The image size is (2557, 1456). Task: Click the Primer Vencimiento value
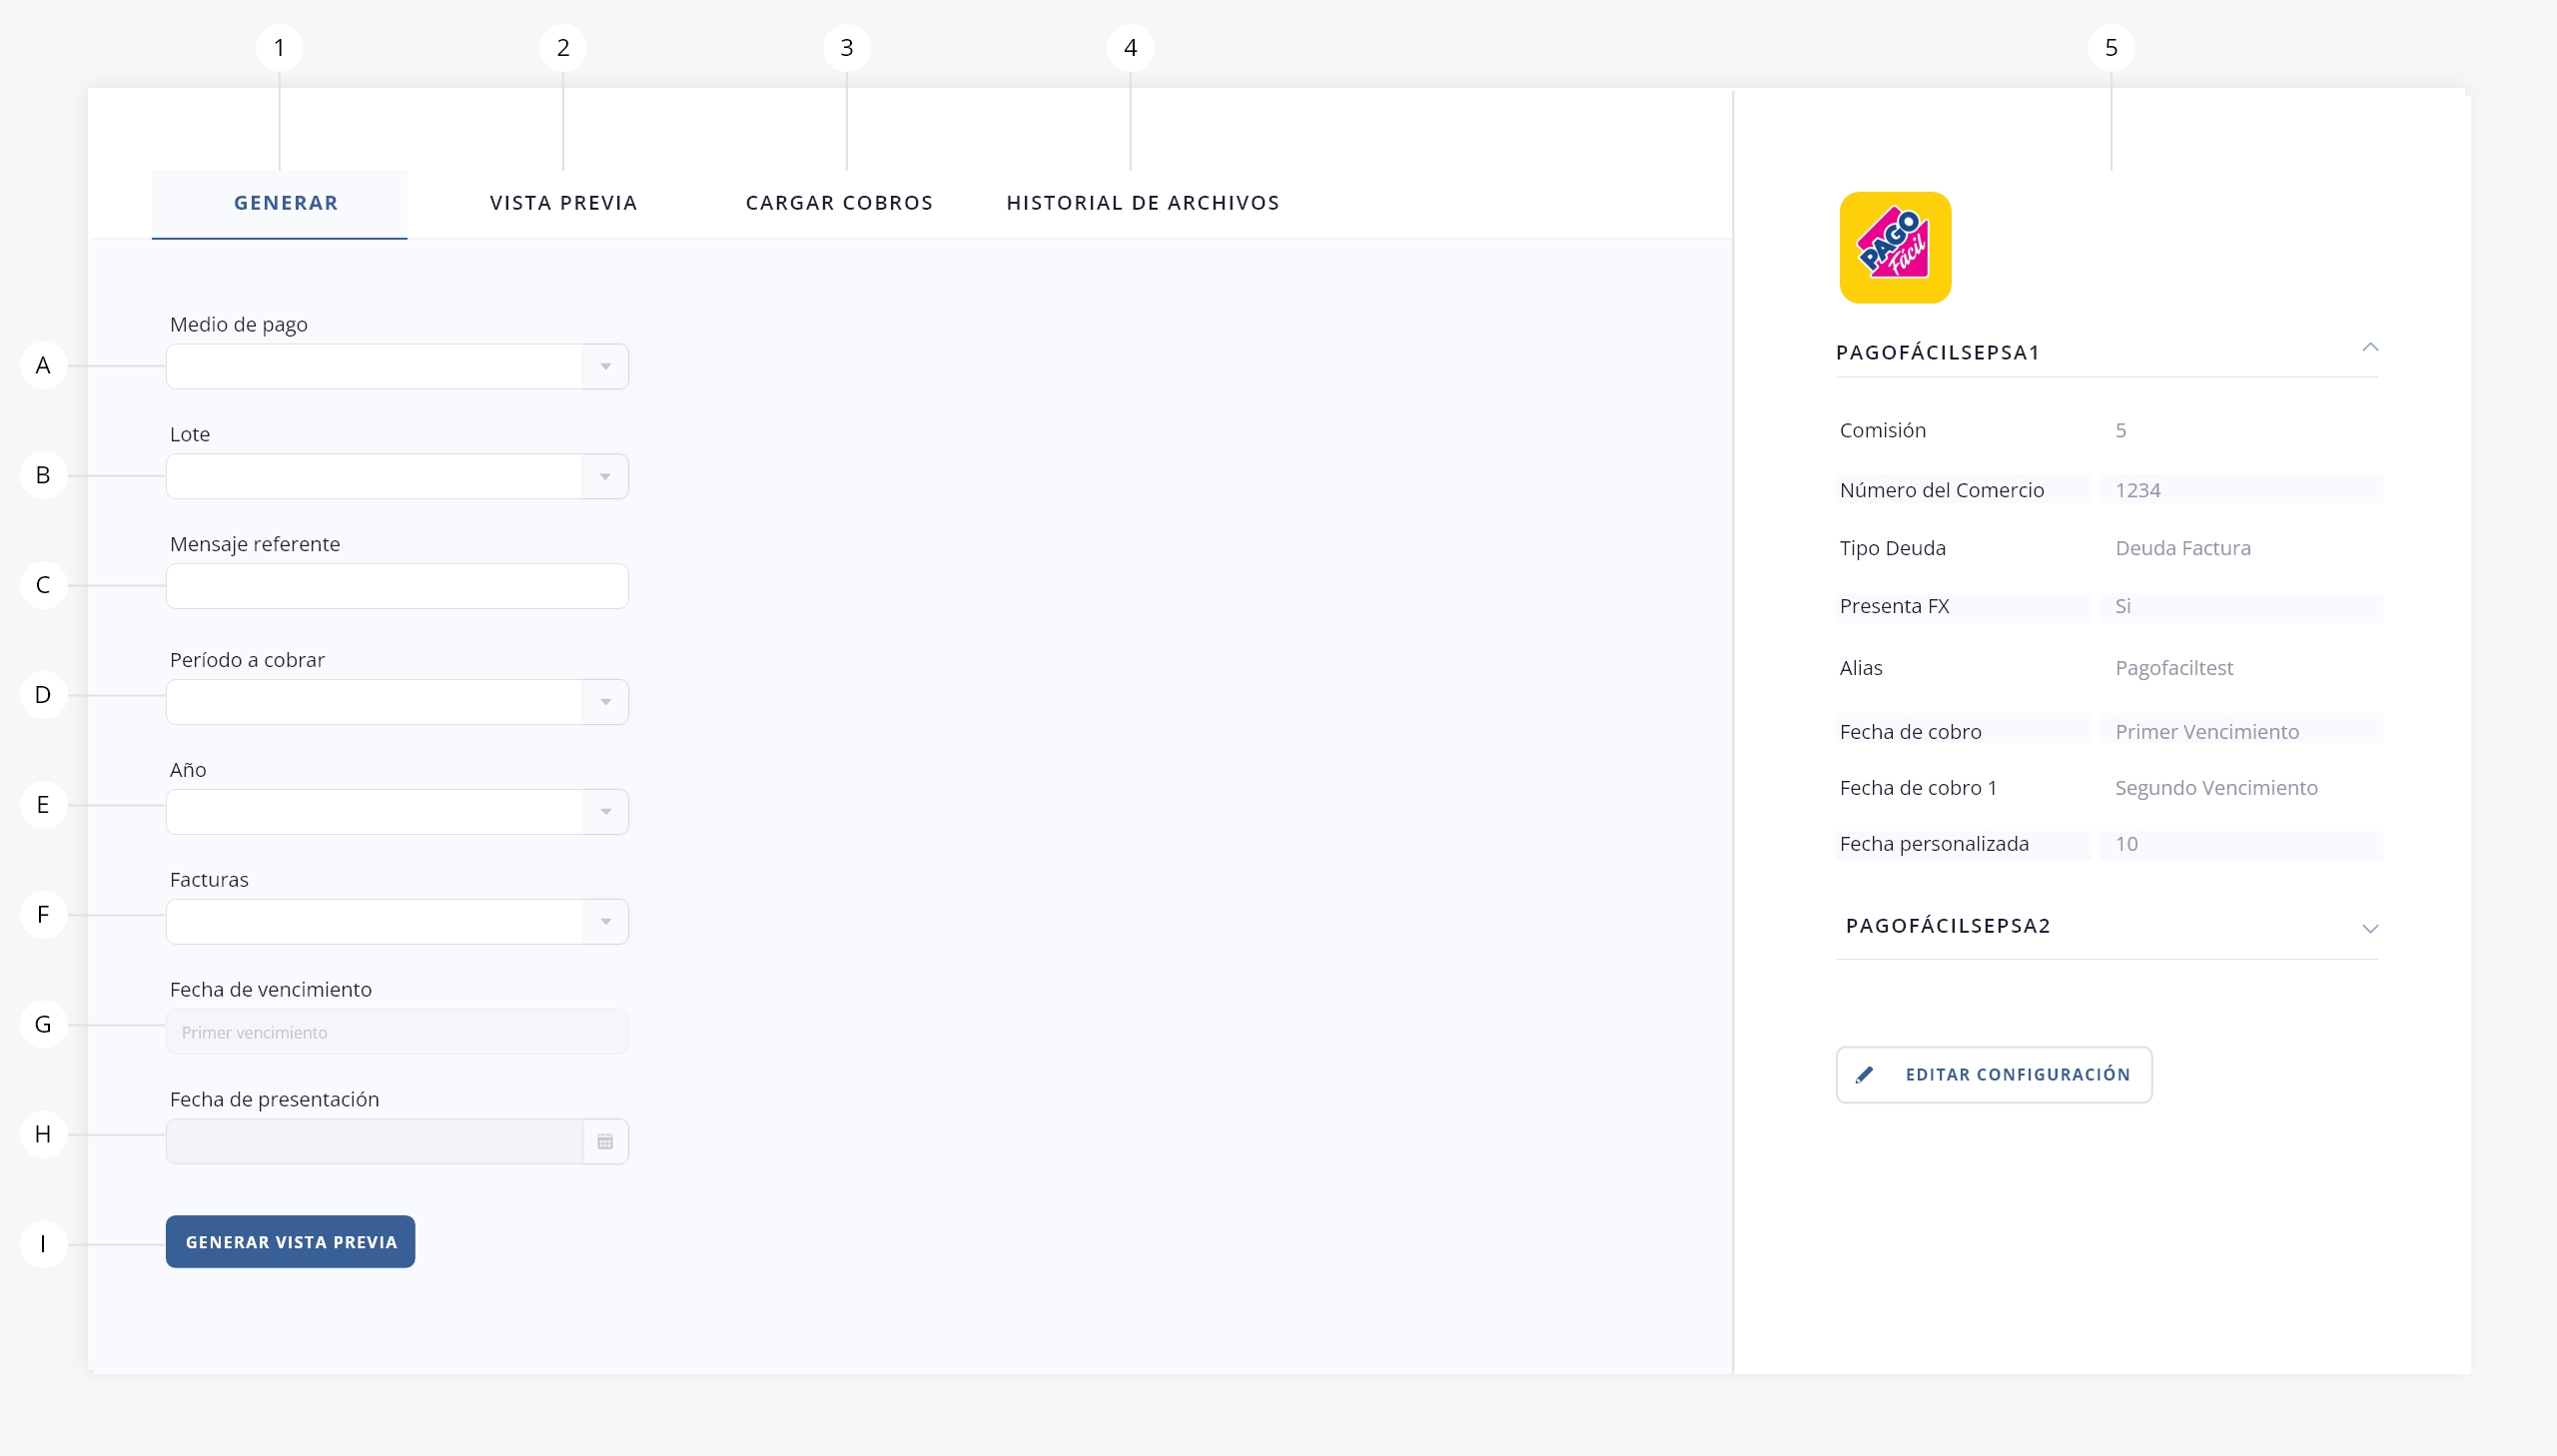2207,732
